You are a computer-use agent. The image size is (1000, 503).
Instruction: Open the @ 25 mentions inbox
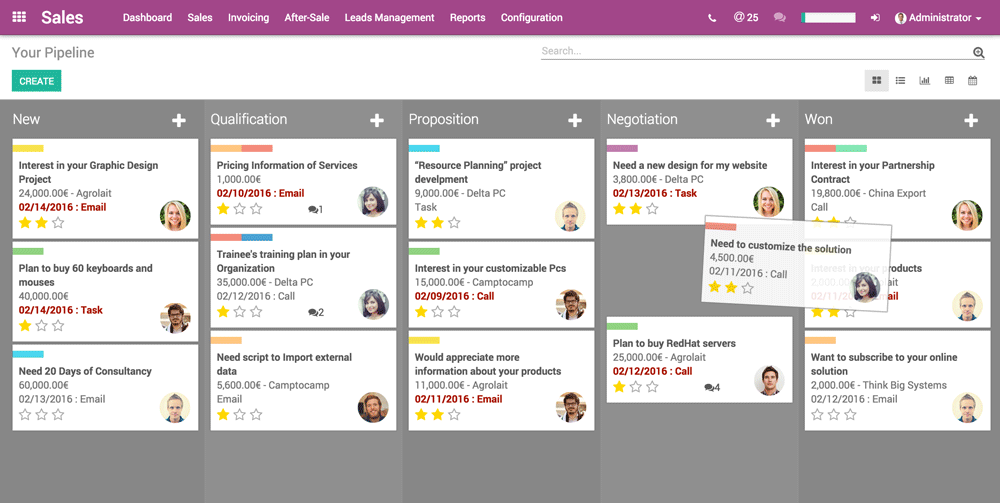745,18
